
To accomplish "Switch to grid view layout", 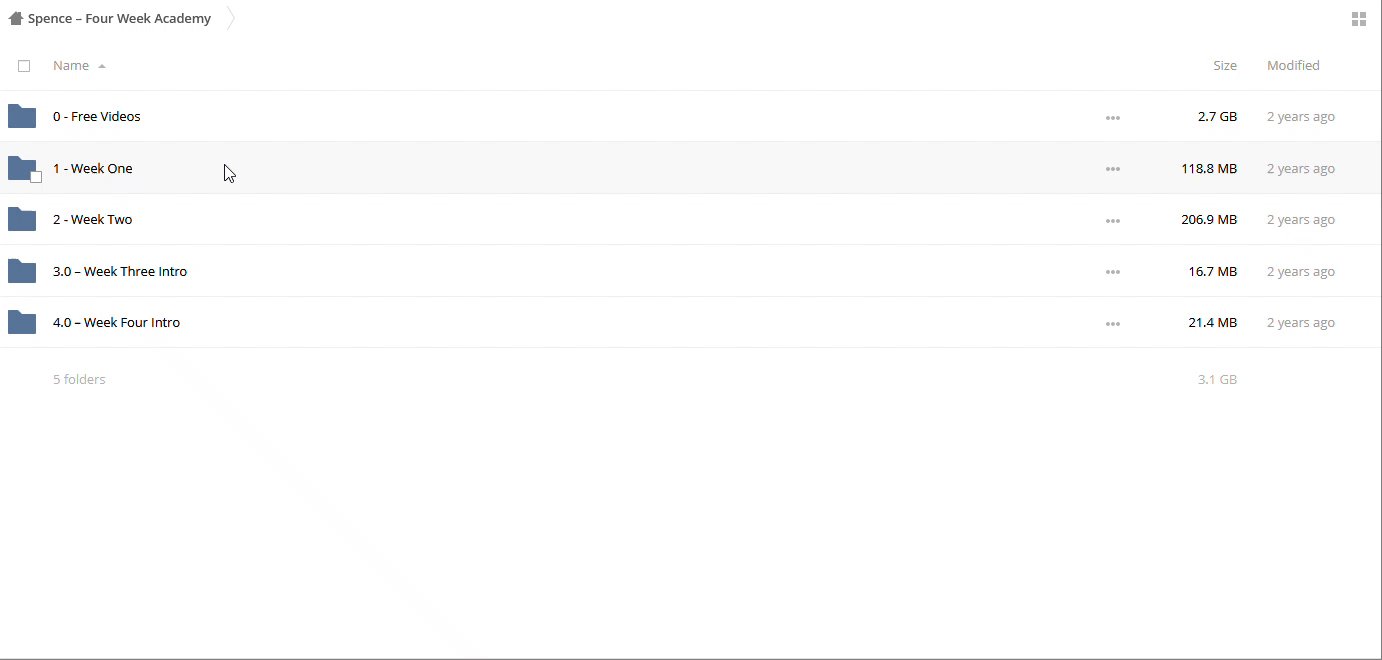I will (x=1358, y=19).
